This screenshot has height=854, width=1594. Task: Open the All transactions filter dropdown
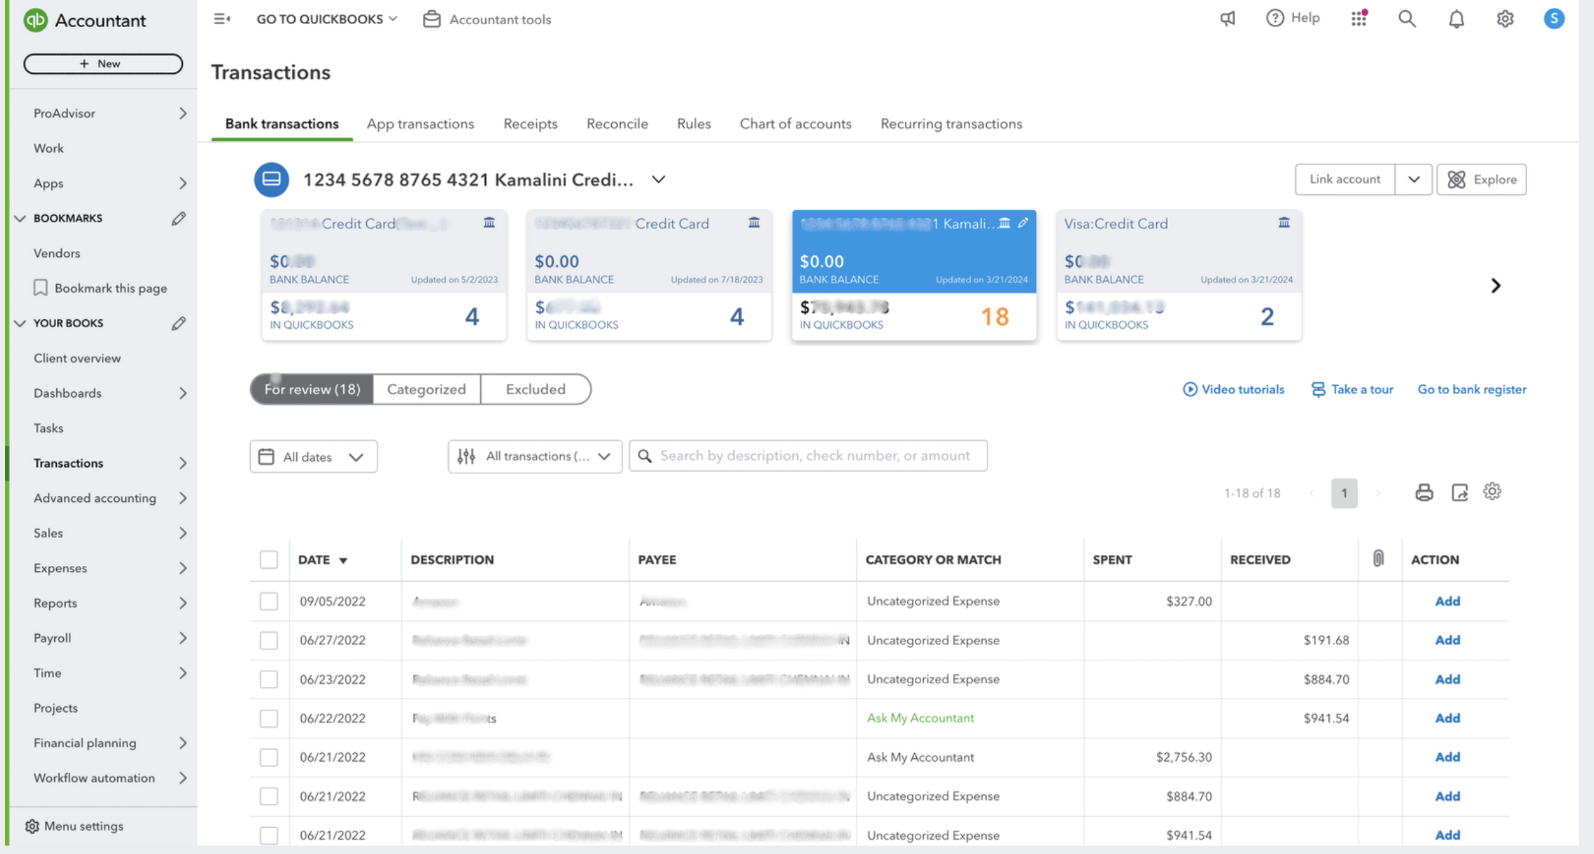coord(535,456)
